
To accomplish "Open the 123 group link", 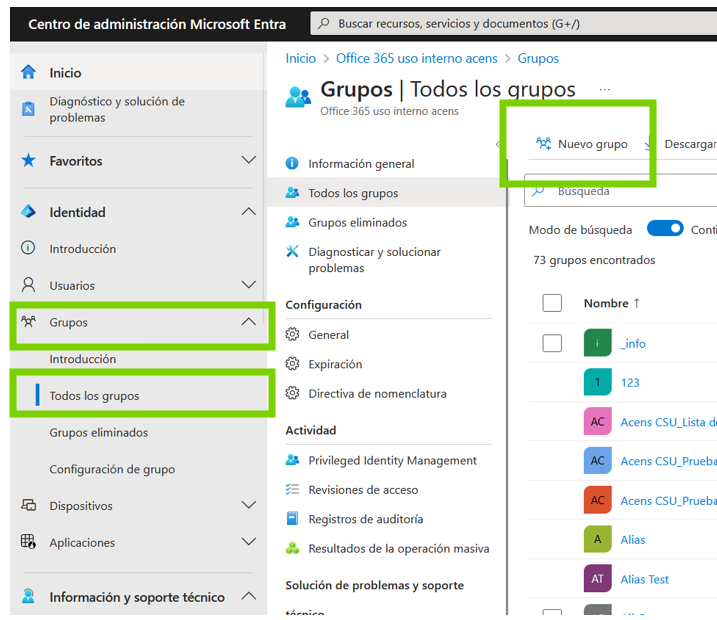I will (630, 382).
